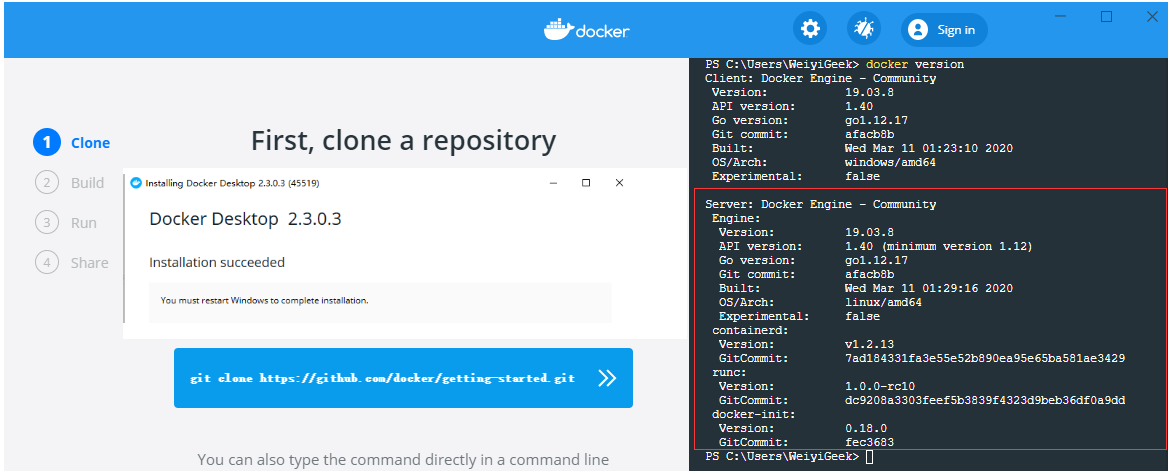1170x474 pixels.
Task: Click 'You can also type the command' text
Action: tap(403, 460)
